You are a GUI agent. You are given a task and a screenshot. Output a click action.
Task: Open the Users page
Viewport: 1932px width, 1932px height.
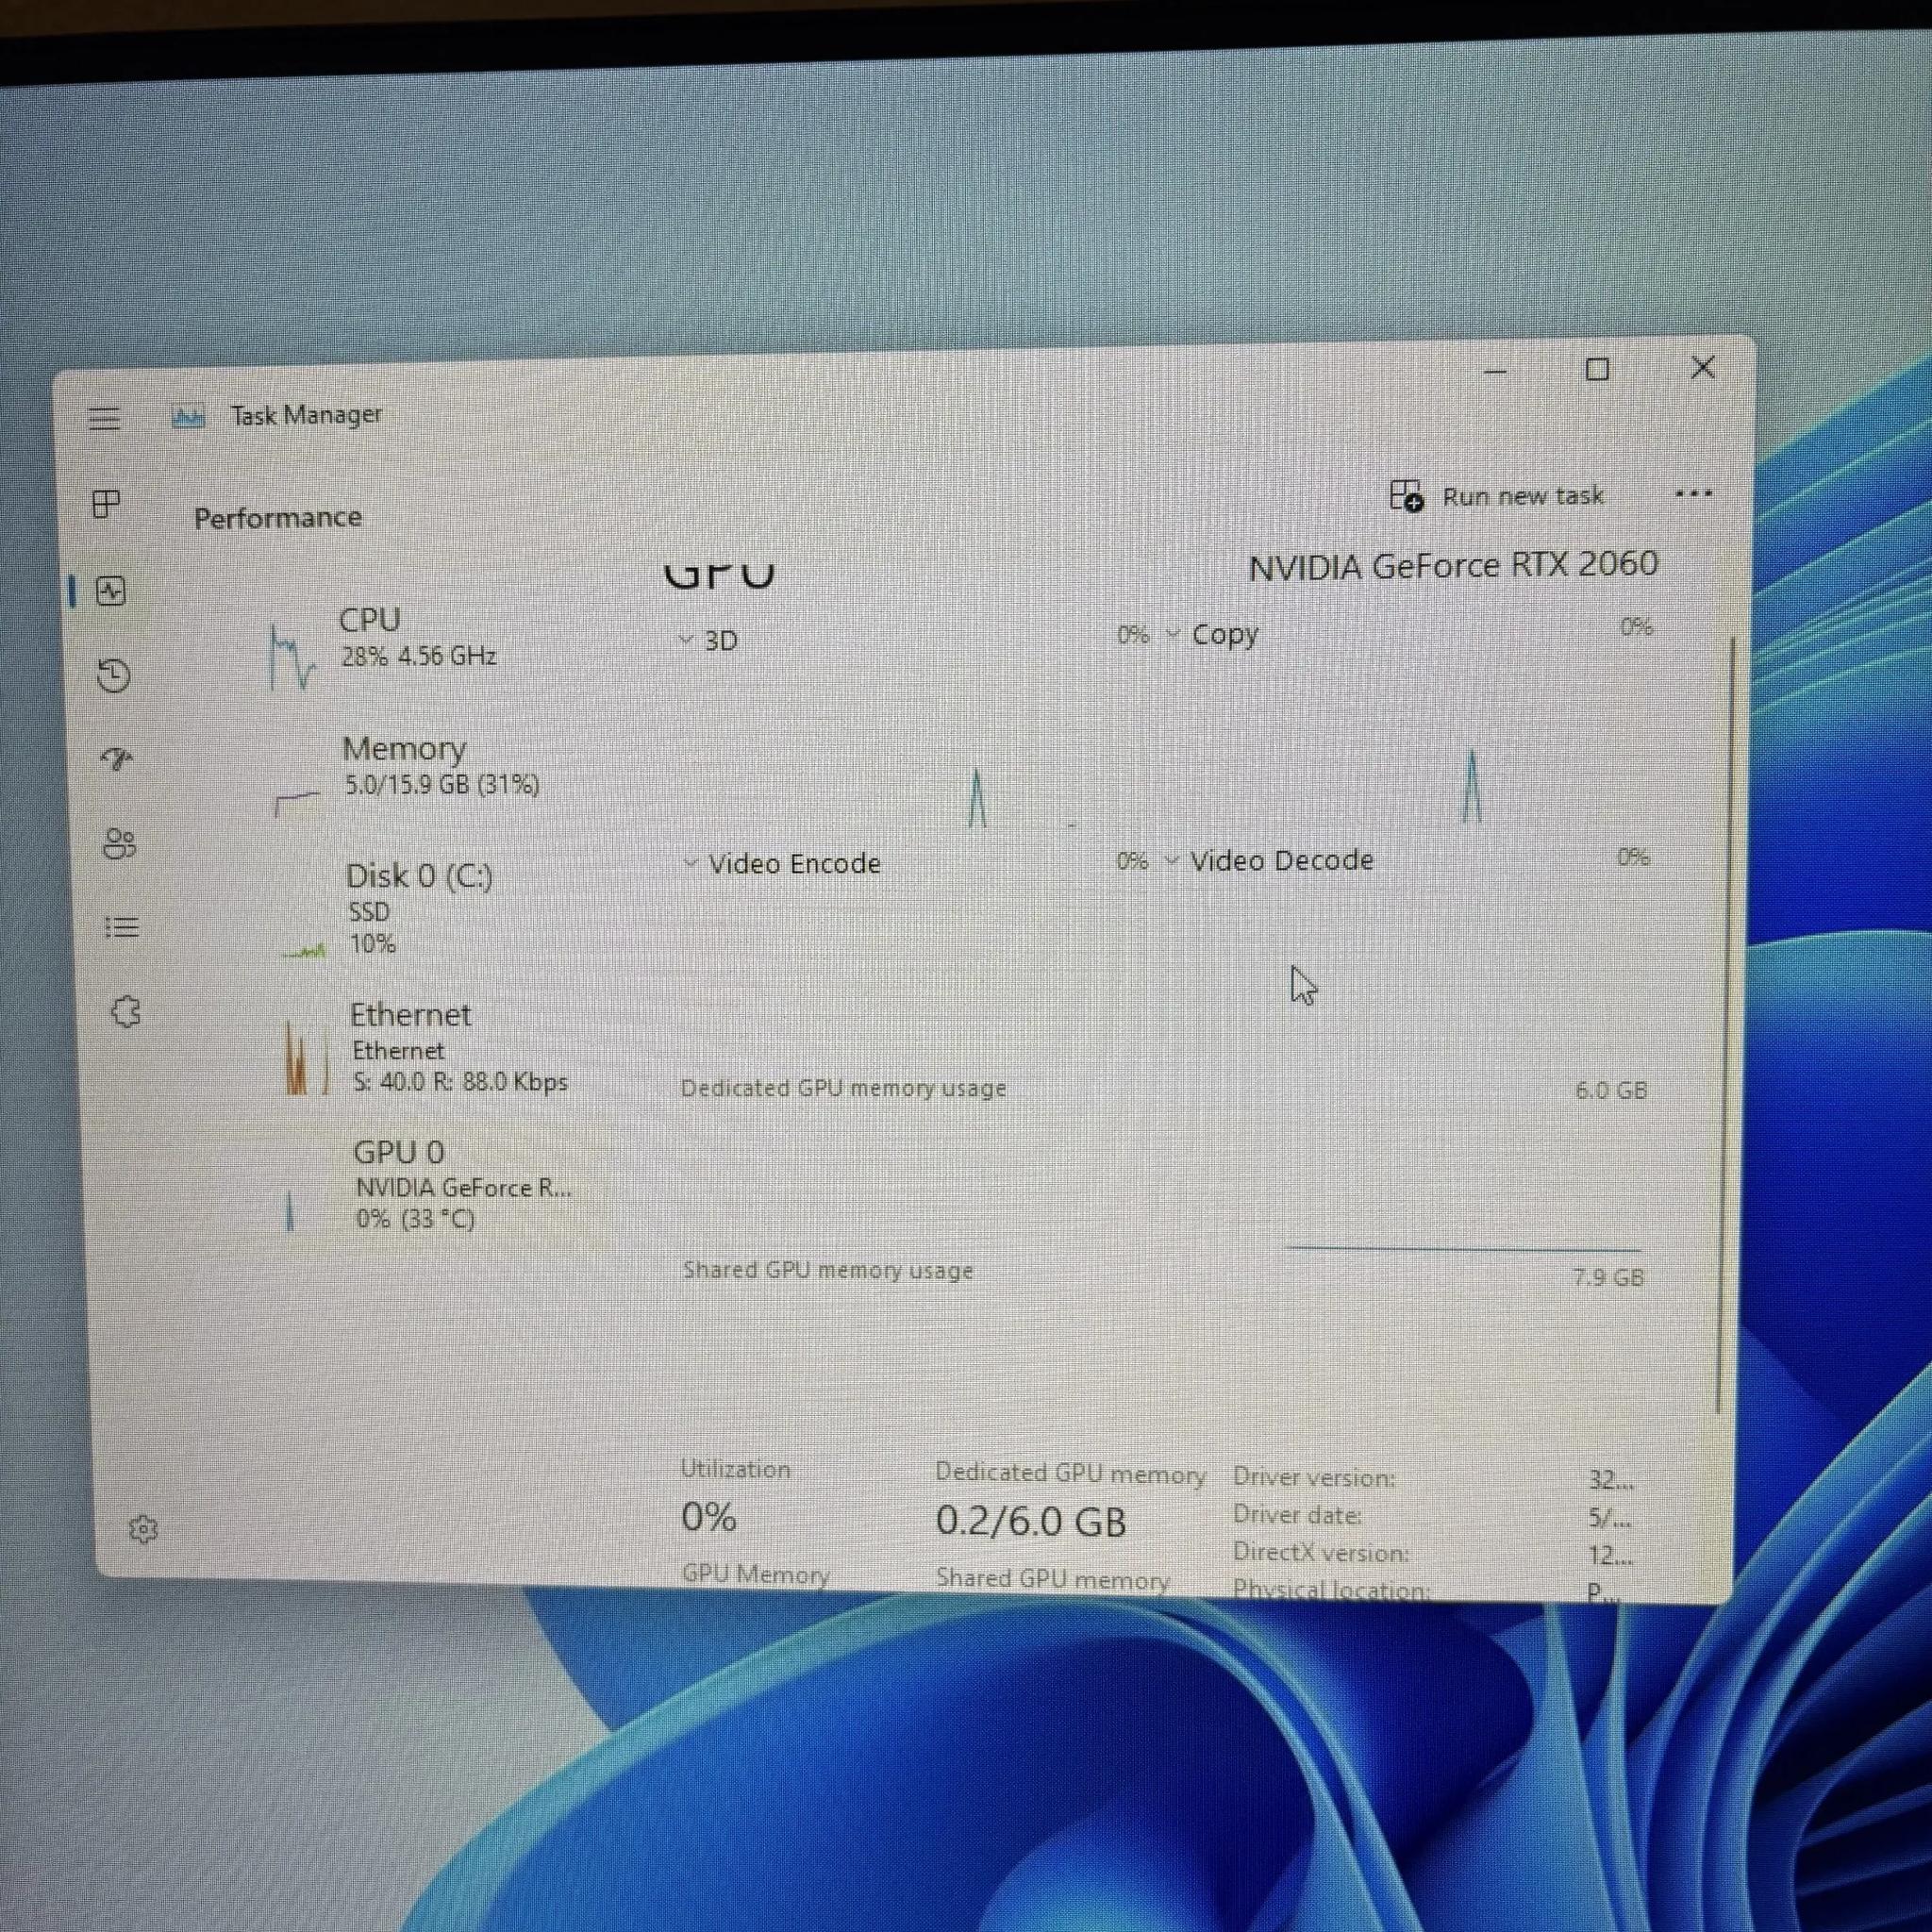[119, 846]
